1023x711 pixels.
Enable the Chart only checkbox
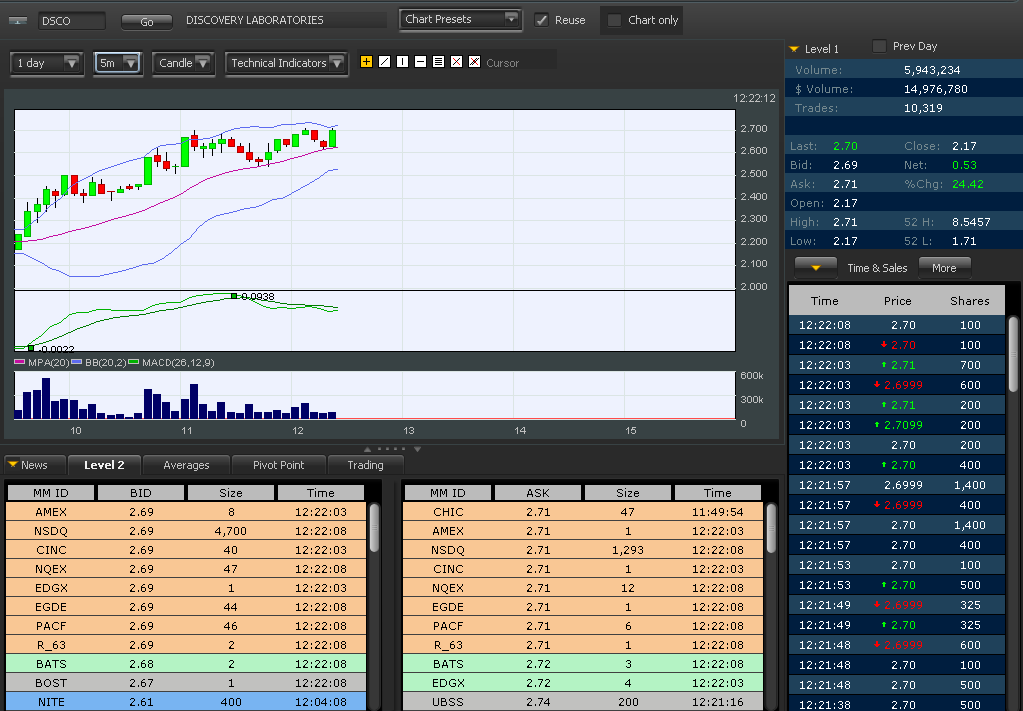pyautogui.click(x=615, y=20)
